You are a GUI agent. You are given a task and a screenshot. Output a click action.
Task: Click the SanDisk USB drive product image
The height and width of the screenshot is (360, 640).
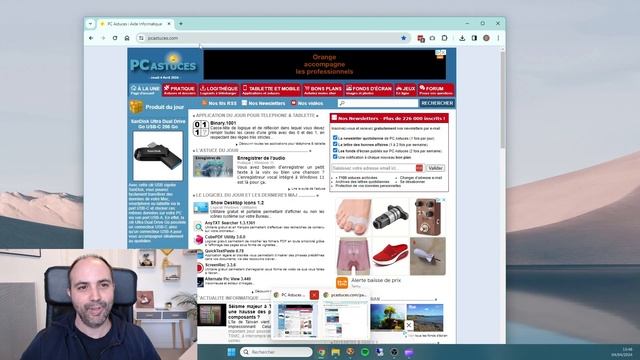point(158,156)
